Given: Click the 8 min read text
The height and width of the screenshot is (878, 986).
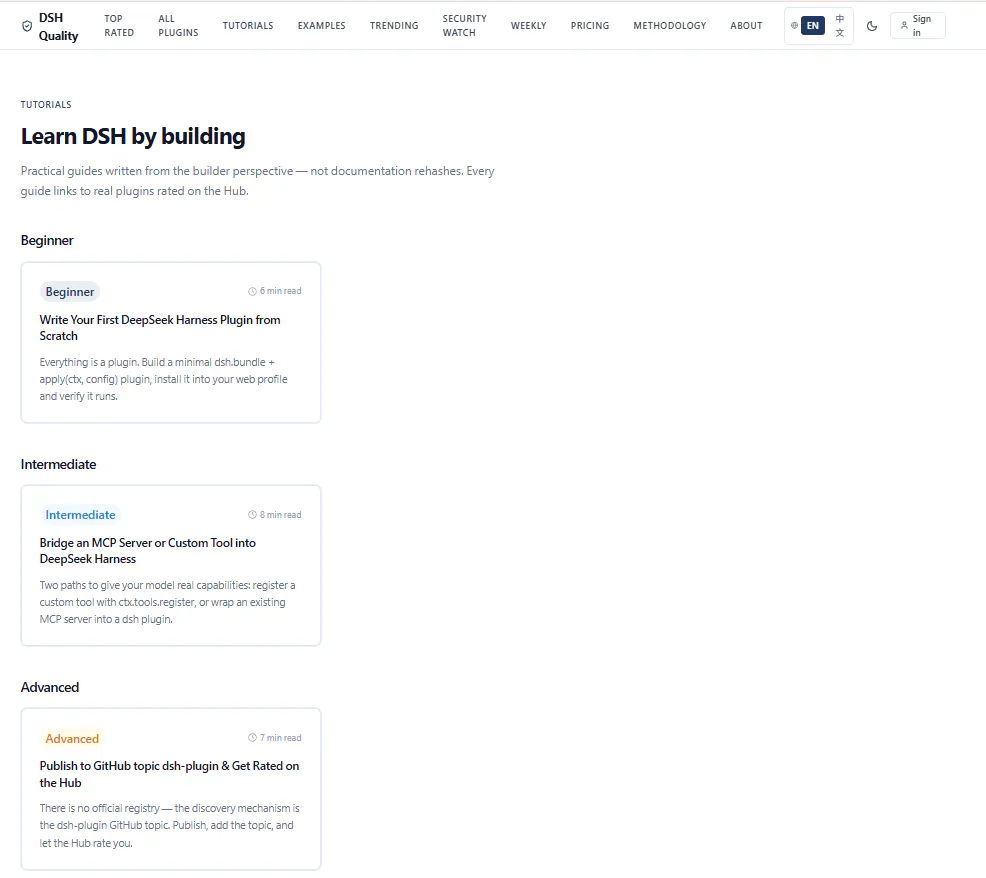Looking at the screenshot, I should coord(280,514).
